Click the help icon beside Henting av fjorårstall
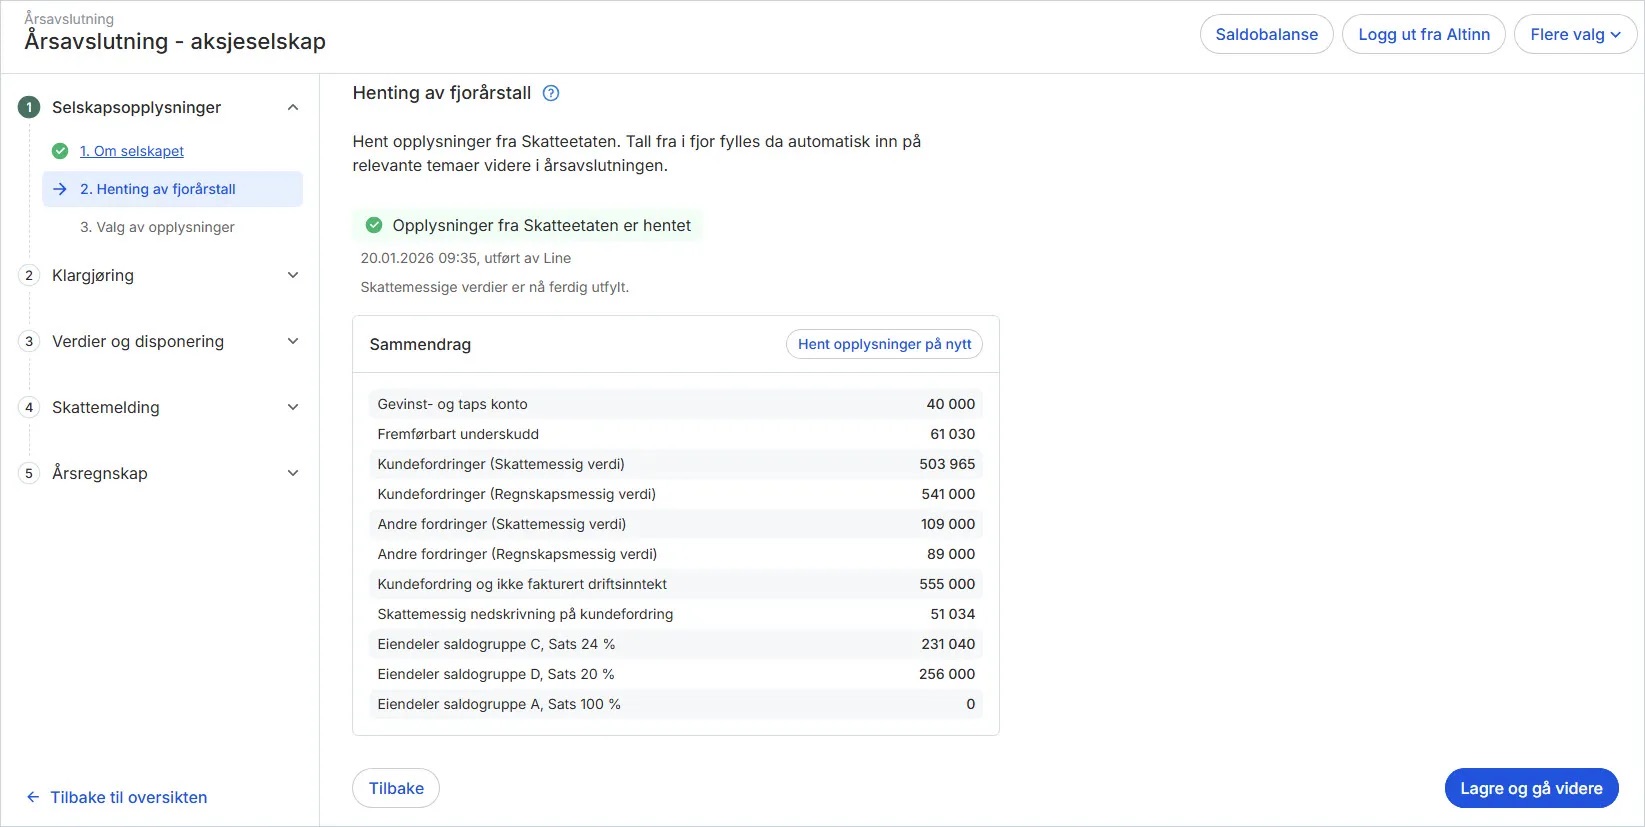The image size is (1645, 827). point(551,93)
